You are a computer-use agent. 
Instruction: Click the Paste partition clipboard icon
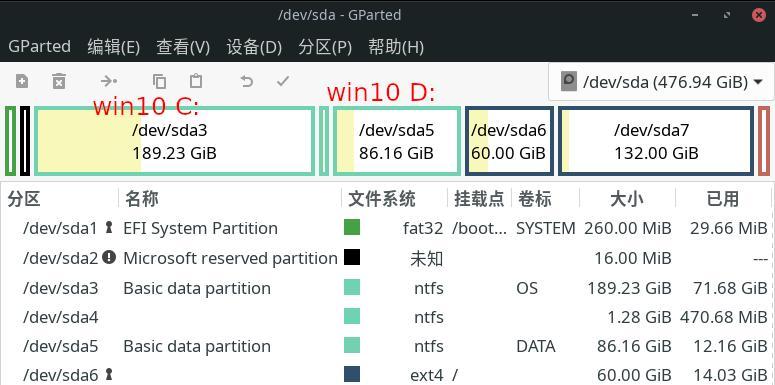196,81
